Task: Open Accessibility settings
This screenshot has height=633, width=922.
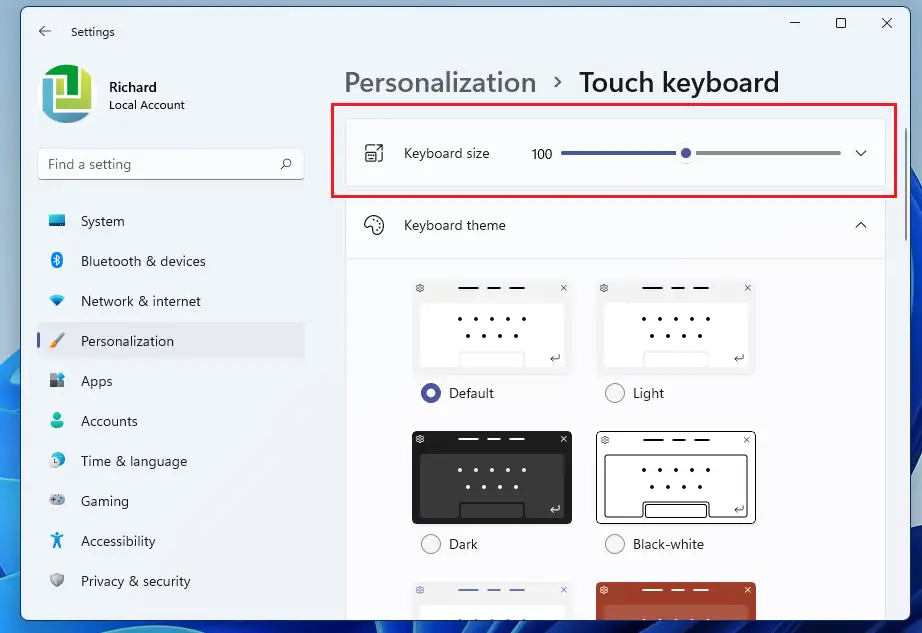Action: point(171,541)
